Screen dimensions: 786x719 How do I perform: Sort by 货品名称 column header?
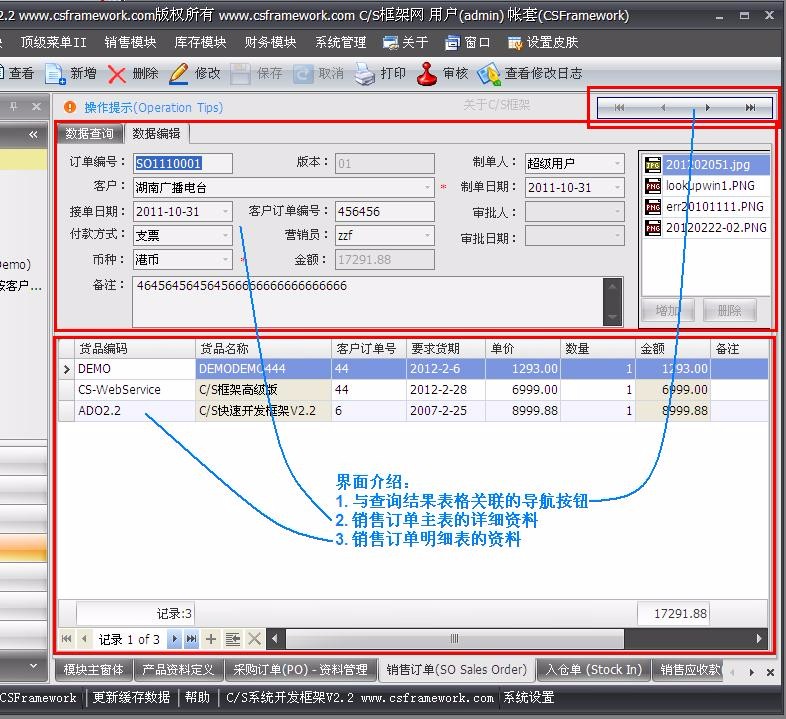[x=263, y=348]
